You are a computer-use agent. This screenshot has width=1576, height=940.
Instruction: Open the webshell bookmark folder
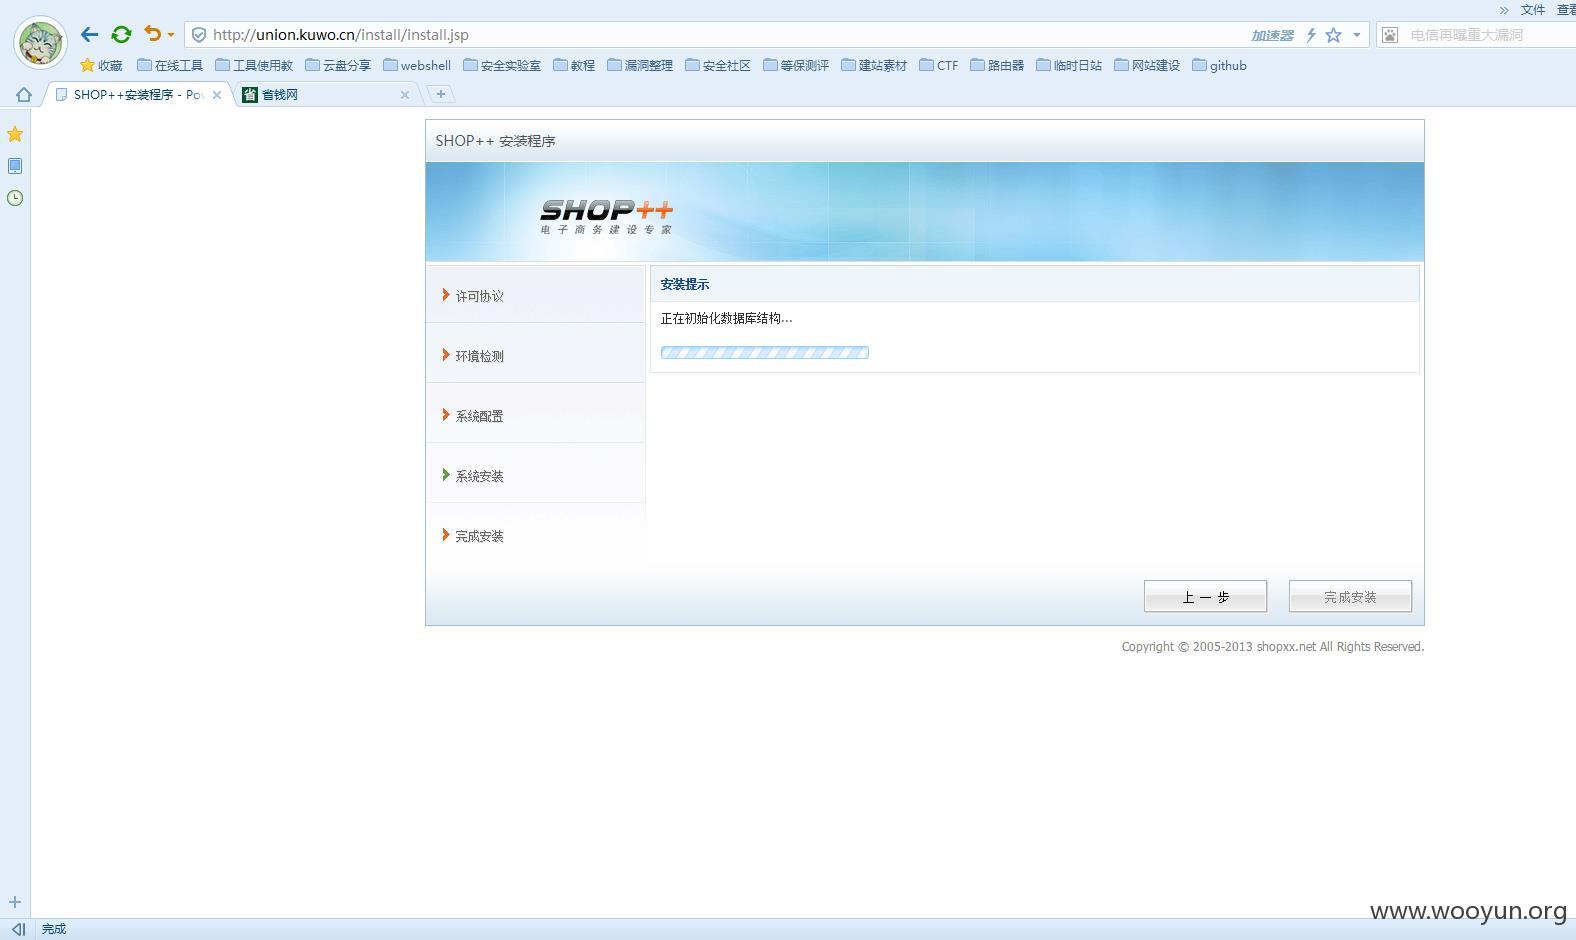pyautogui.click(x=417, y=65)
